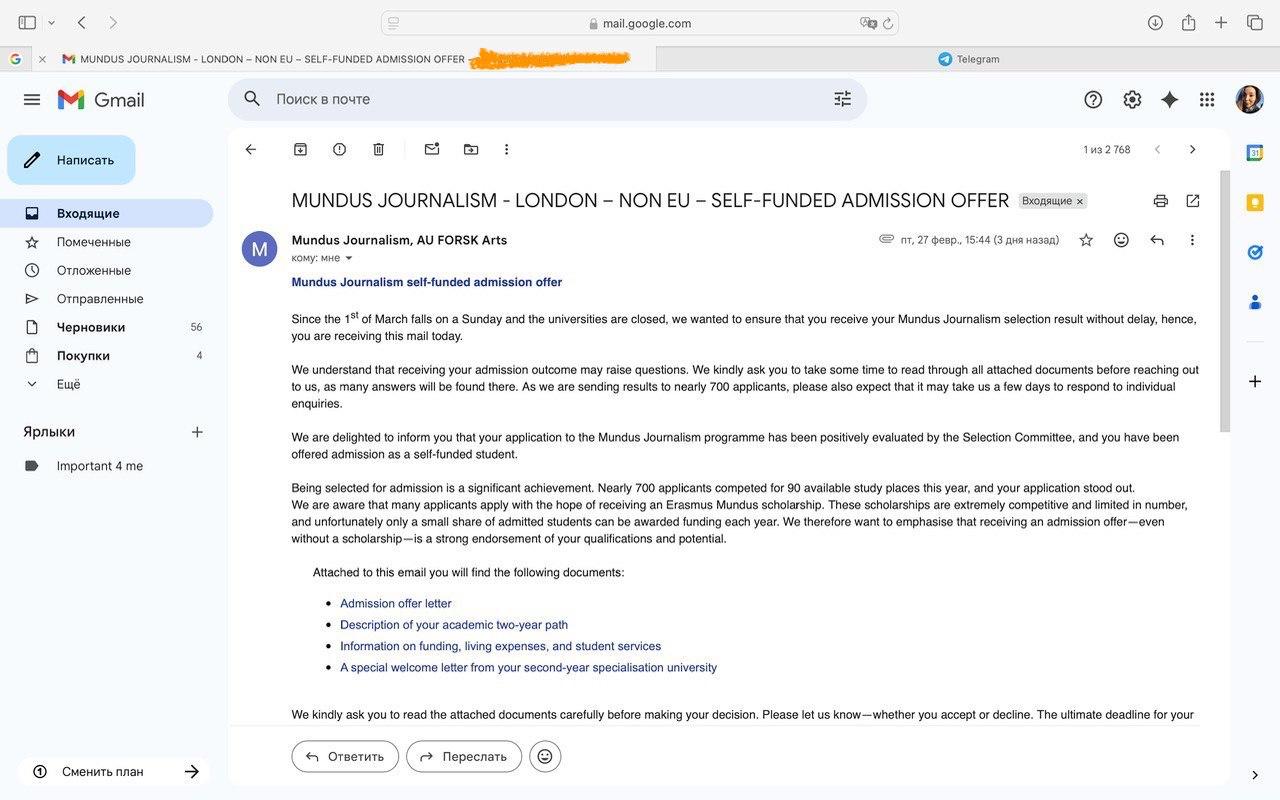This screenshot has width=1280, height=800.
Task: Delete the email using the trash icon
Action: 378,149
